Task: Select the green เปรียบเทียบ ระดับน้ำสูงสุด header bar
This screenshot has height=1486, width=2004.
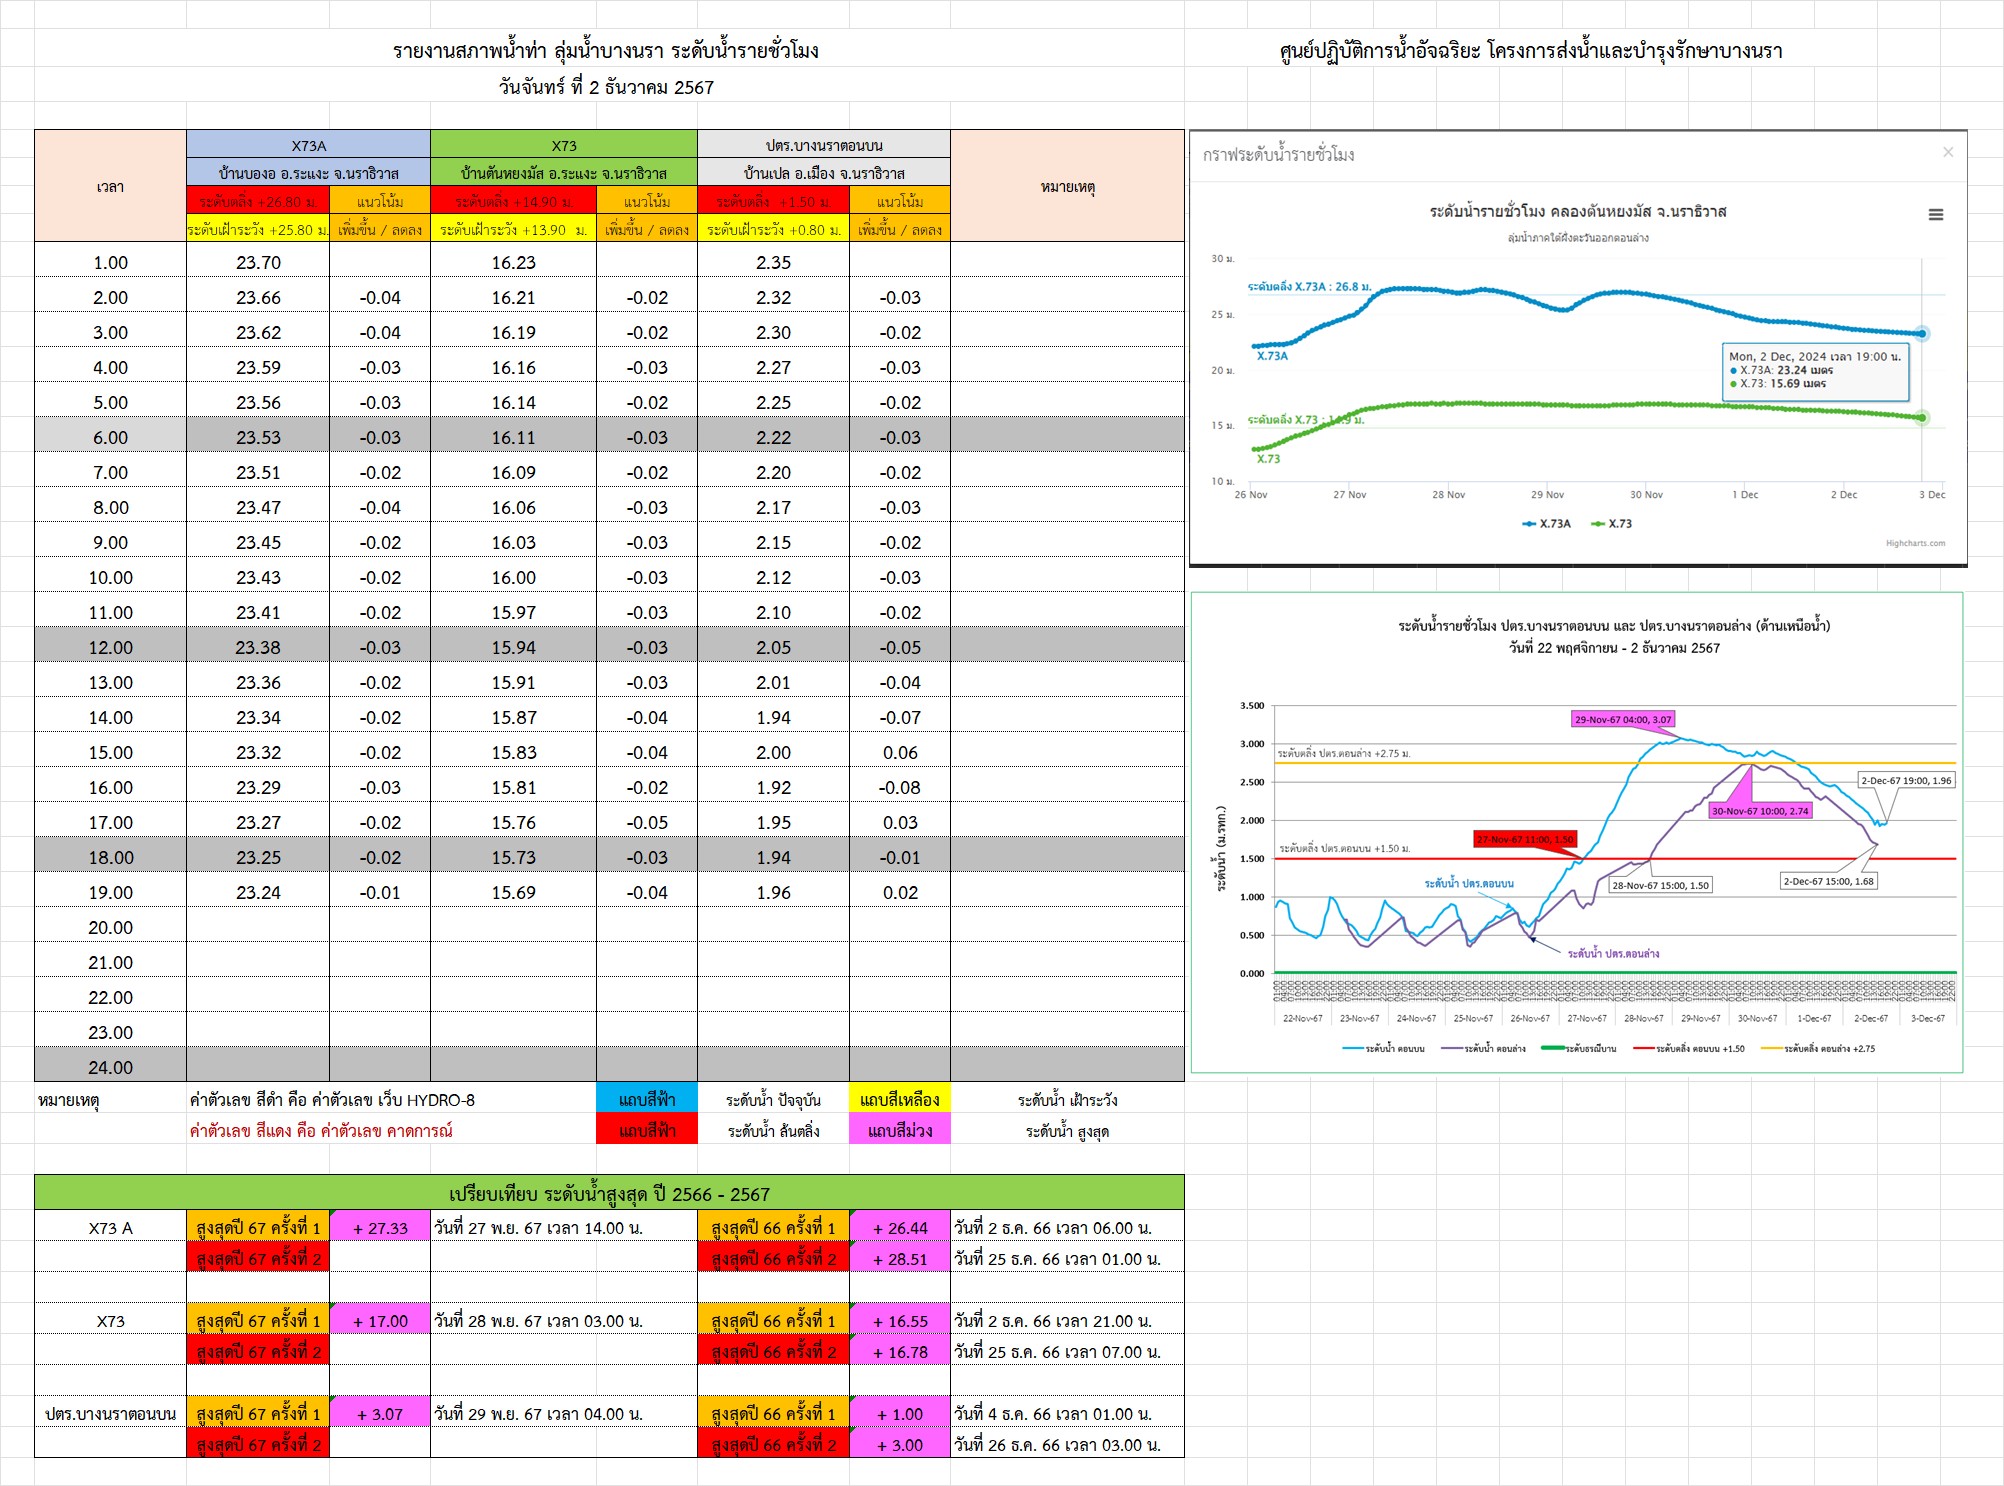Action: tap(609, 1193)
